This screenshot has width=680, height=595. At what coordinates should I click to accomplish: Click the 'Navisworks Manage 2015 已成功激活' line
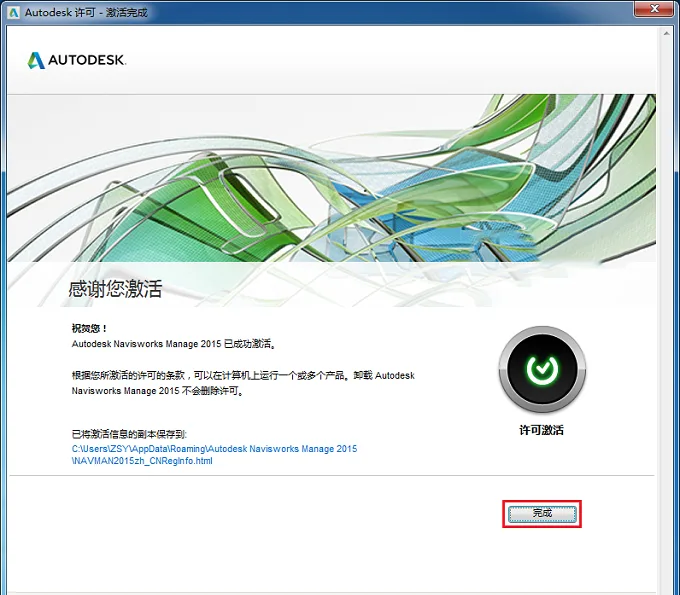click(x=174, y=344)
